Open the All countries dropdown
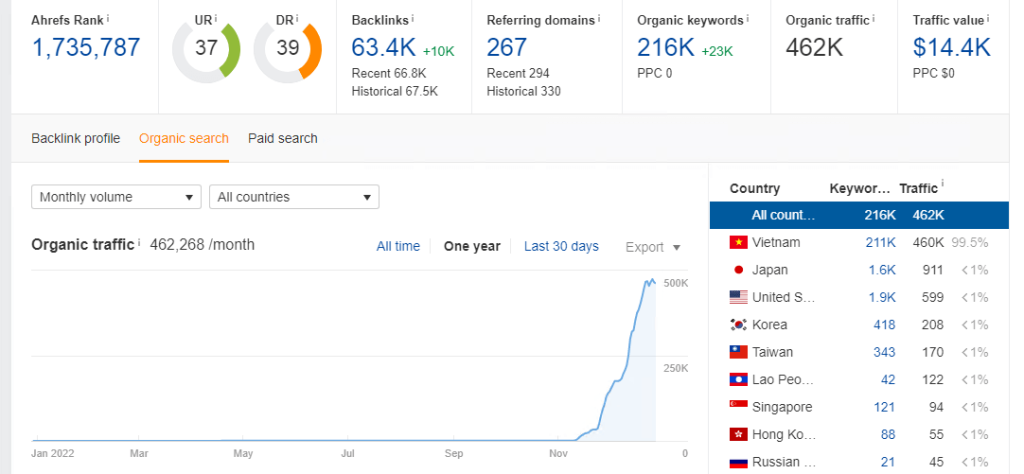This screenshot has height=474, width=1024. point(294,197)
